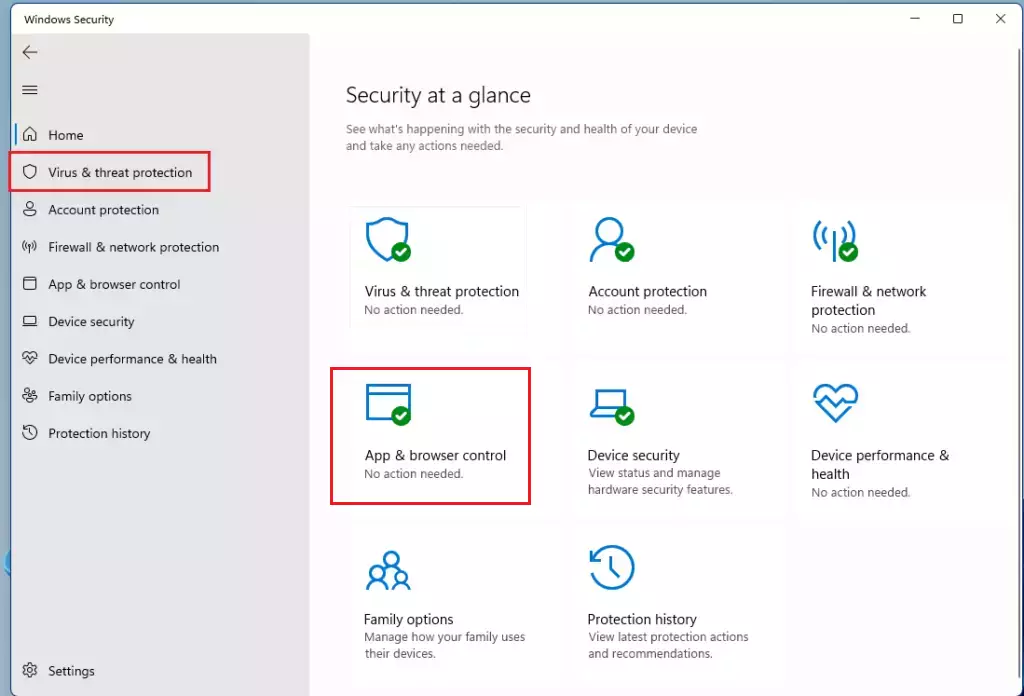This screenshot has height=696, width=1024.
Task: Open Settings at bottom of sidebar
Action: click(x=71, y=671)
